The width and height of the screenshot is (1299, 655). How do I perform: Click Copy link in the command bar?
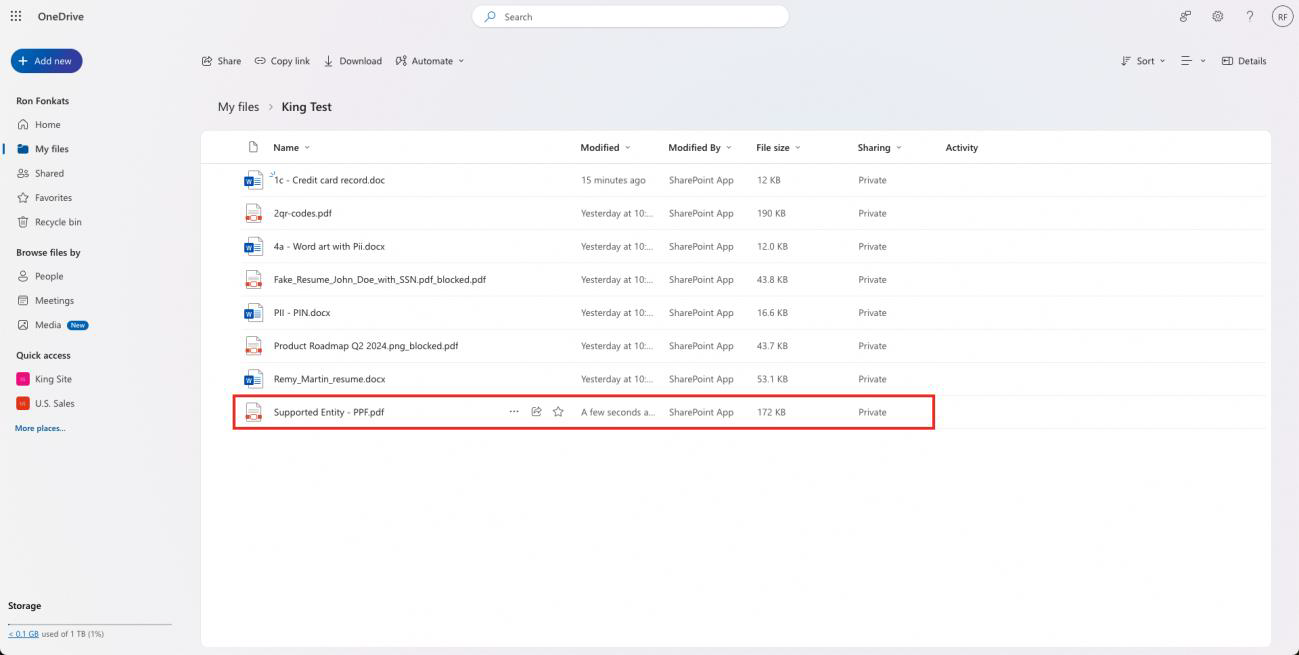[282, 61]
